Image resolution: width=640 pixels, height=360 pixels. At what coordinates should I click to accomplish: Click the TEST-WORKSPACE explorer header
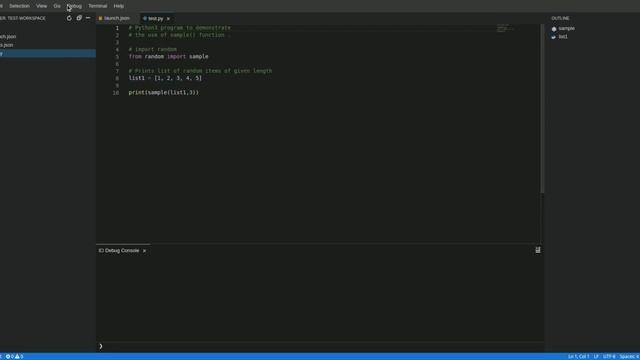pos(23,18)
